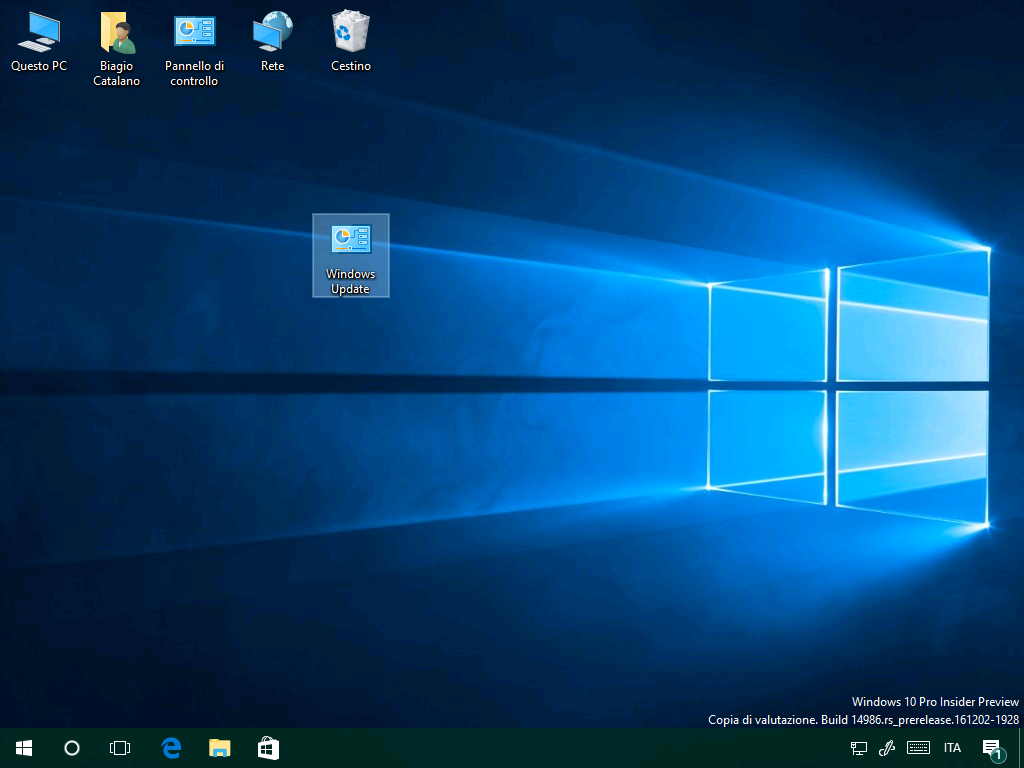
Task: Launch Microsoft Edge from the taskbar
Action: [171, 748]
